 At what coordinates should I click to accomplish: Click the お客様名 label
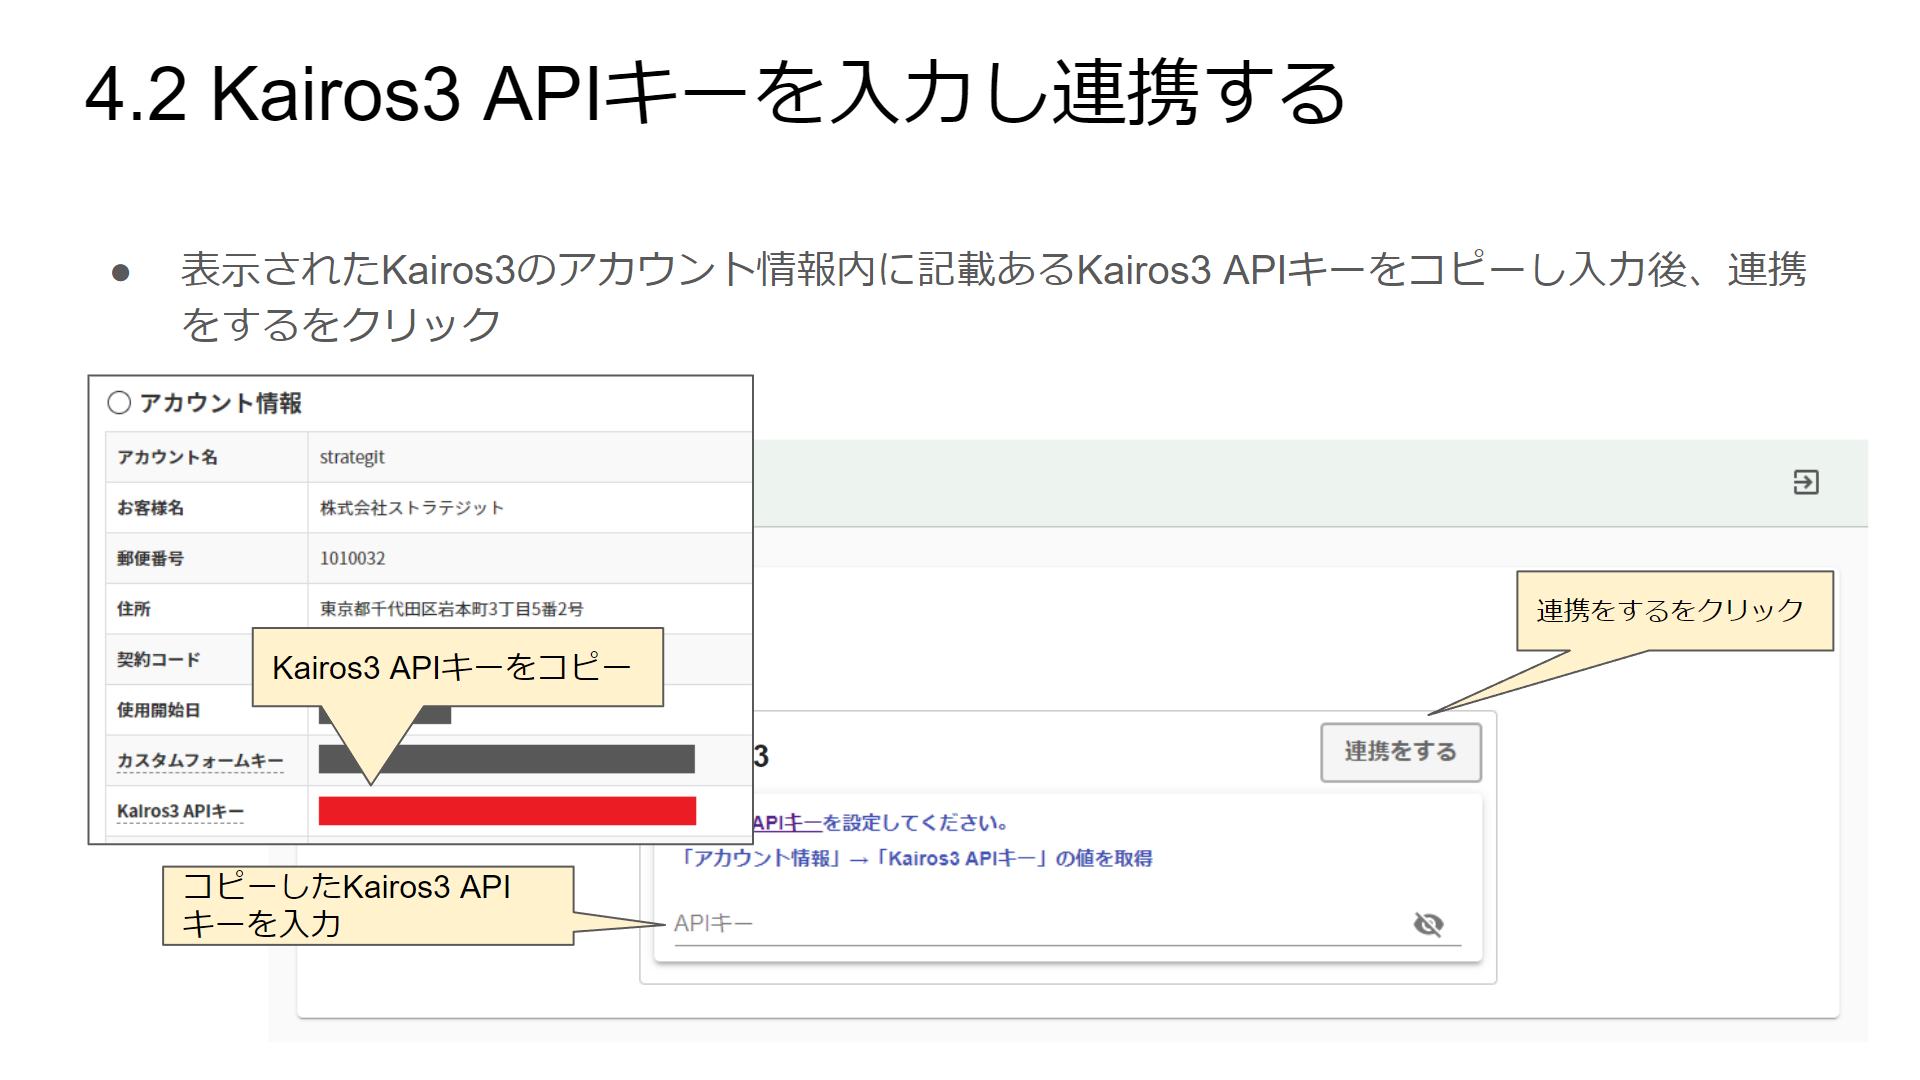(150, 508)
